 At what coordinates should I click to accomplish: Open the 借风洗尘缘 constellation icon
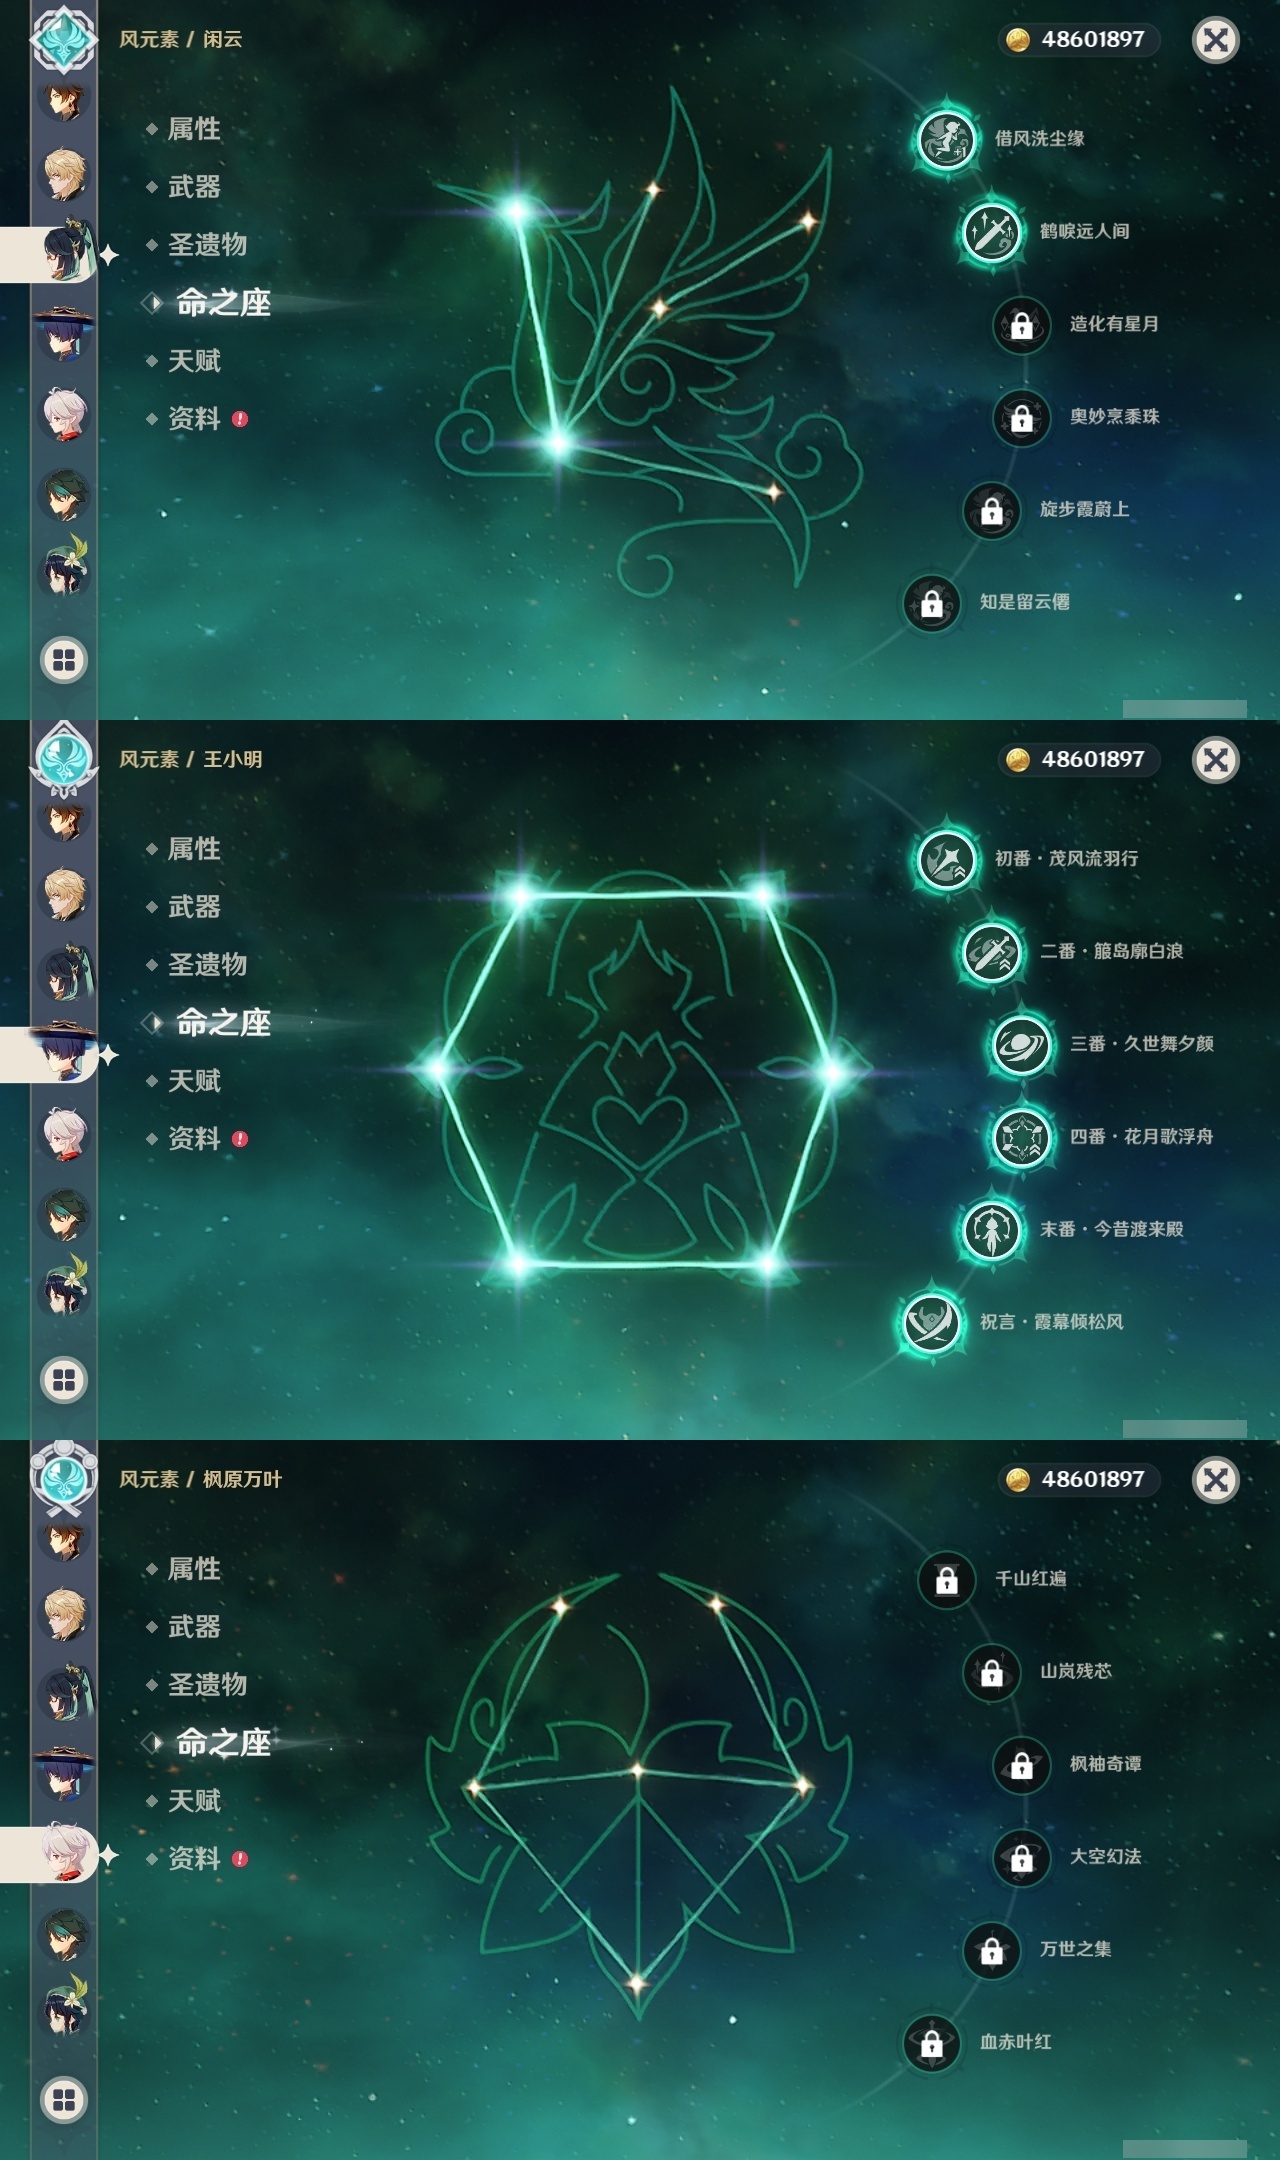tap(946, 139)
